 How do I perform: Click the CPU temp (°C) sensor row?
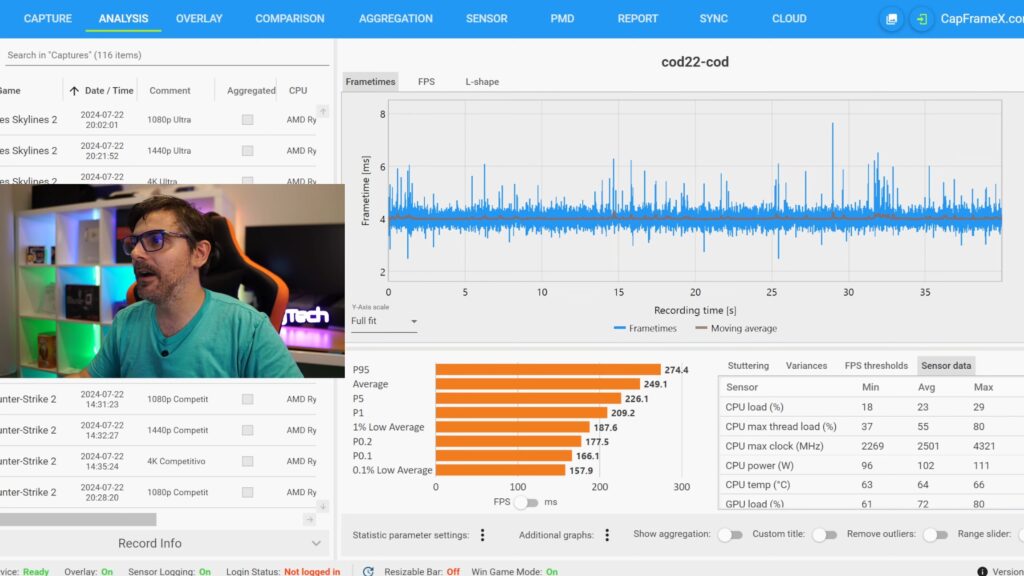coord(871,485)
